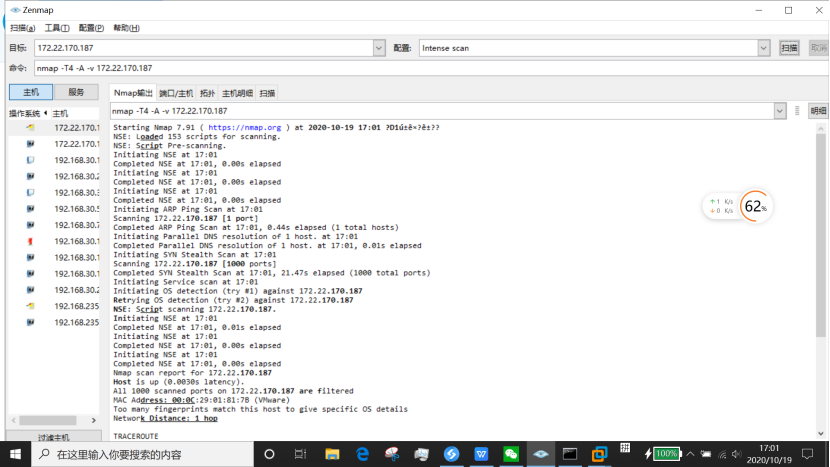
Task: Click the output pane scroll down arrow
Action: tap(820, 434)
